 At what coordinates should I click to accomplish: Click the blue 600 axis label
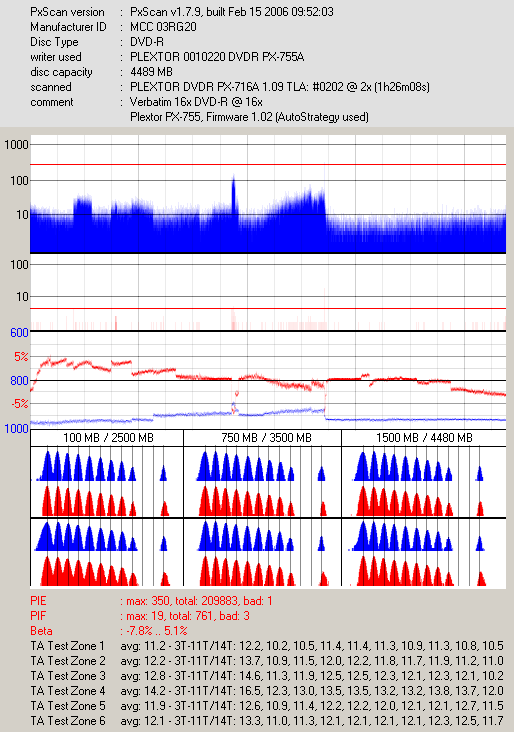pos(19,332)
